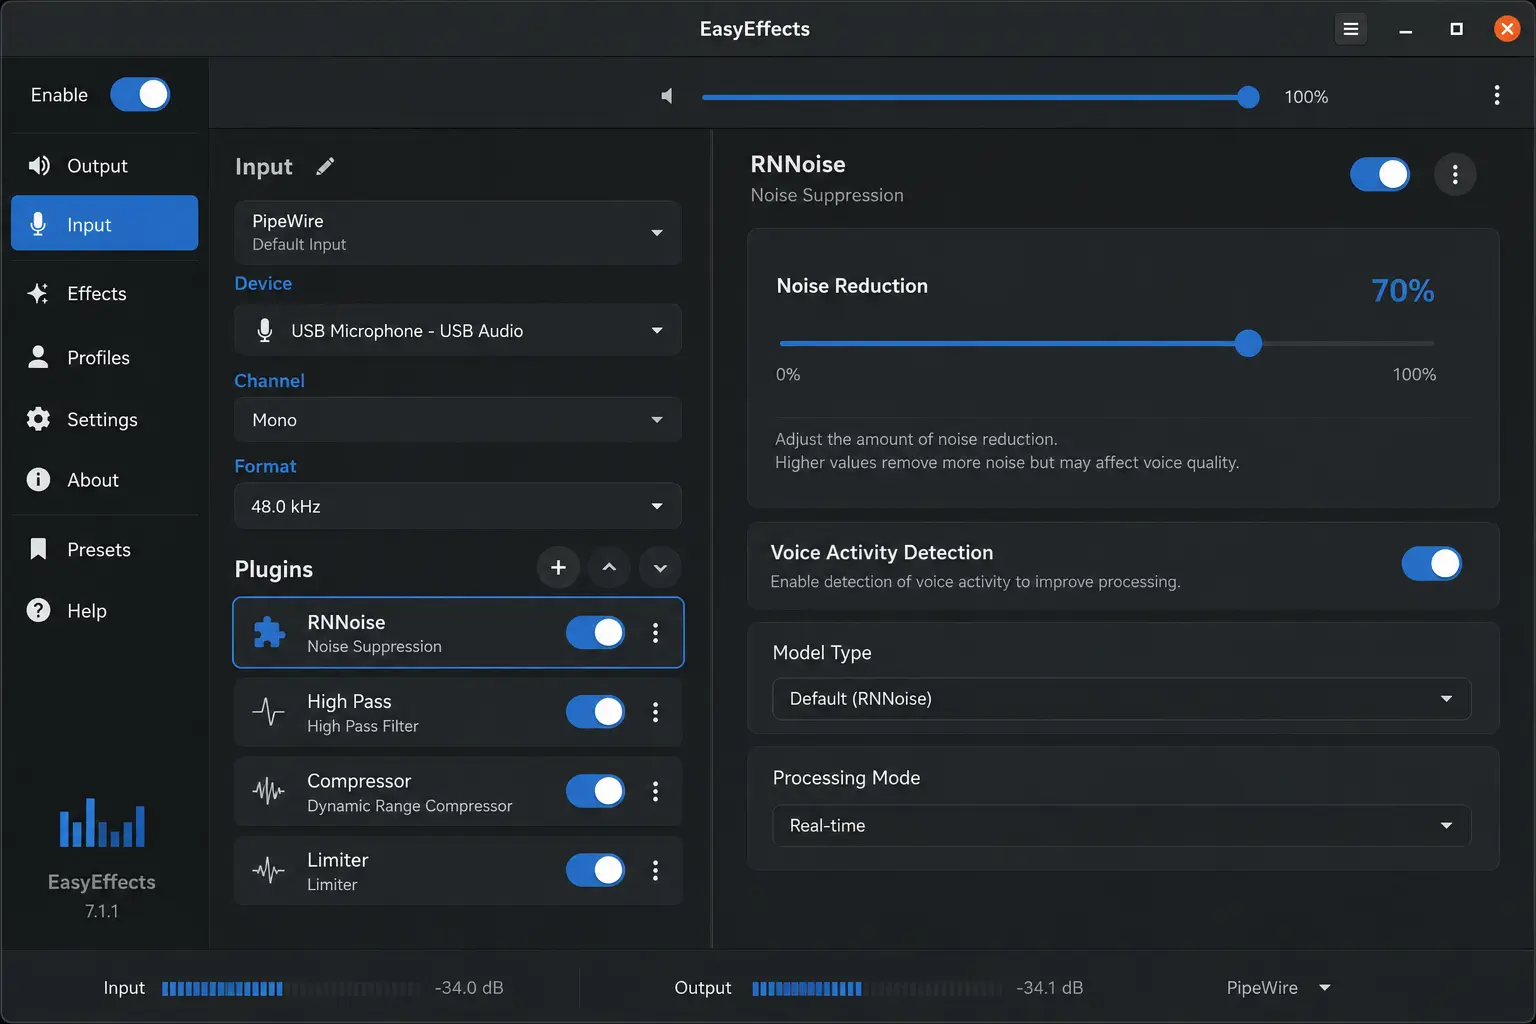Image resolution: width=1536 pixels, height=1024 pixels.
Task: Open the Effects section
Action: [x=104, y=293]
